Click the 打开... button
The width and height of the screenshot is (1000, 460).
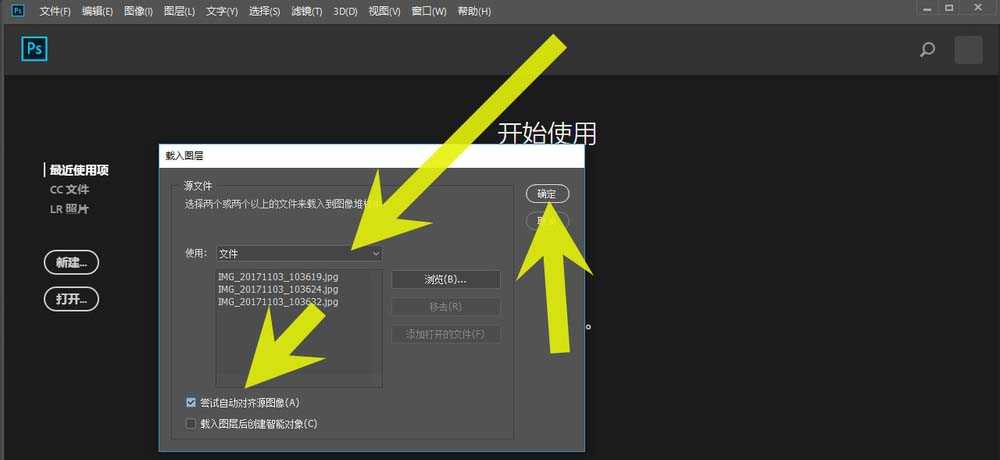(71, 298)
